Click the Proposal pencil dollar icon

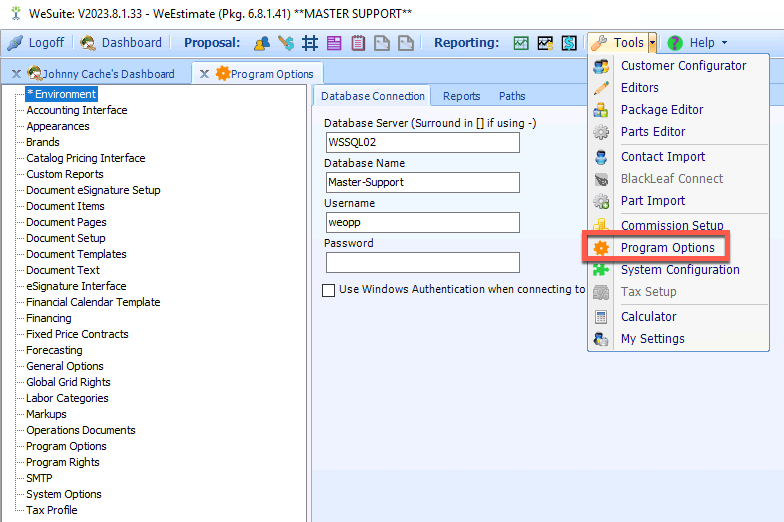click(x=286, y=43)
